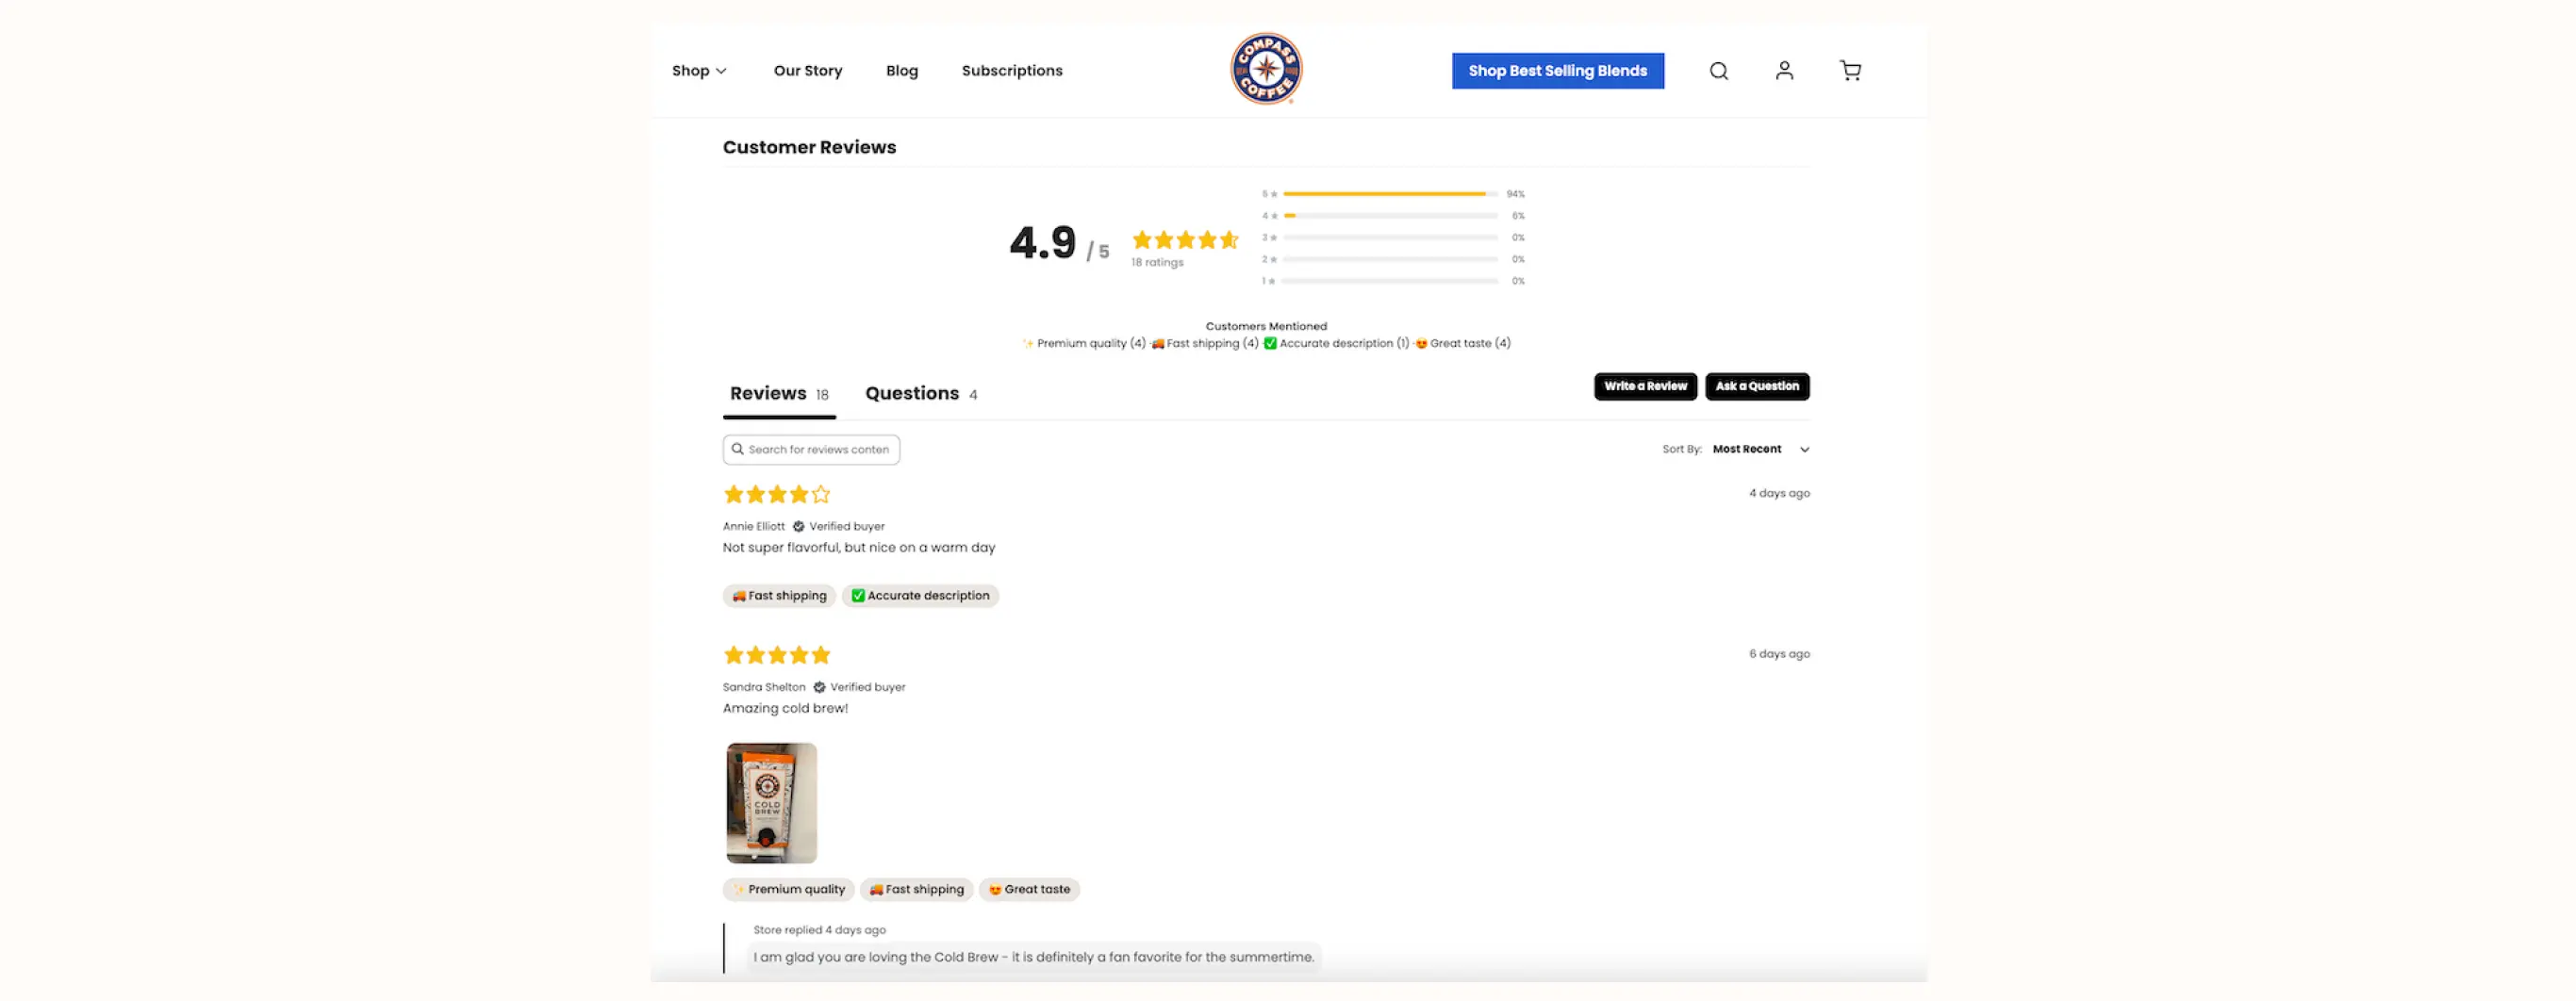Toggle the Premium quality tag on Sandra's review
The height and width of the screenshot is (1001, 2576).
(x=788, y=889)
